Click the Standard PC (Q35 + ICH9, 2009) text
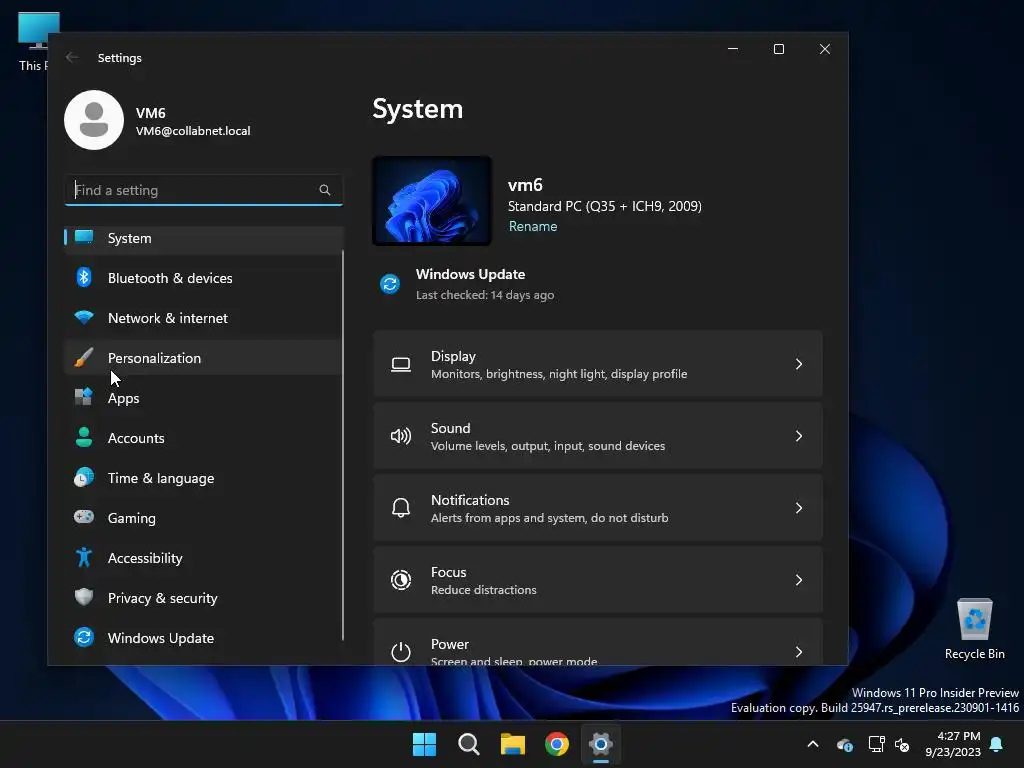The image size is (1024, 768). [605, 206]
